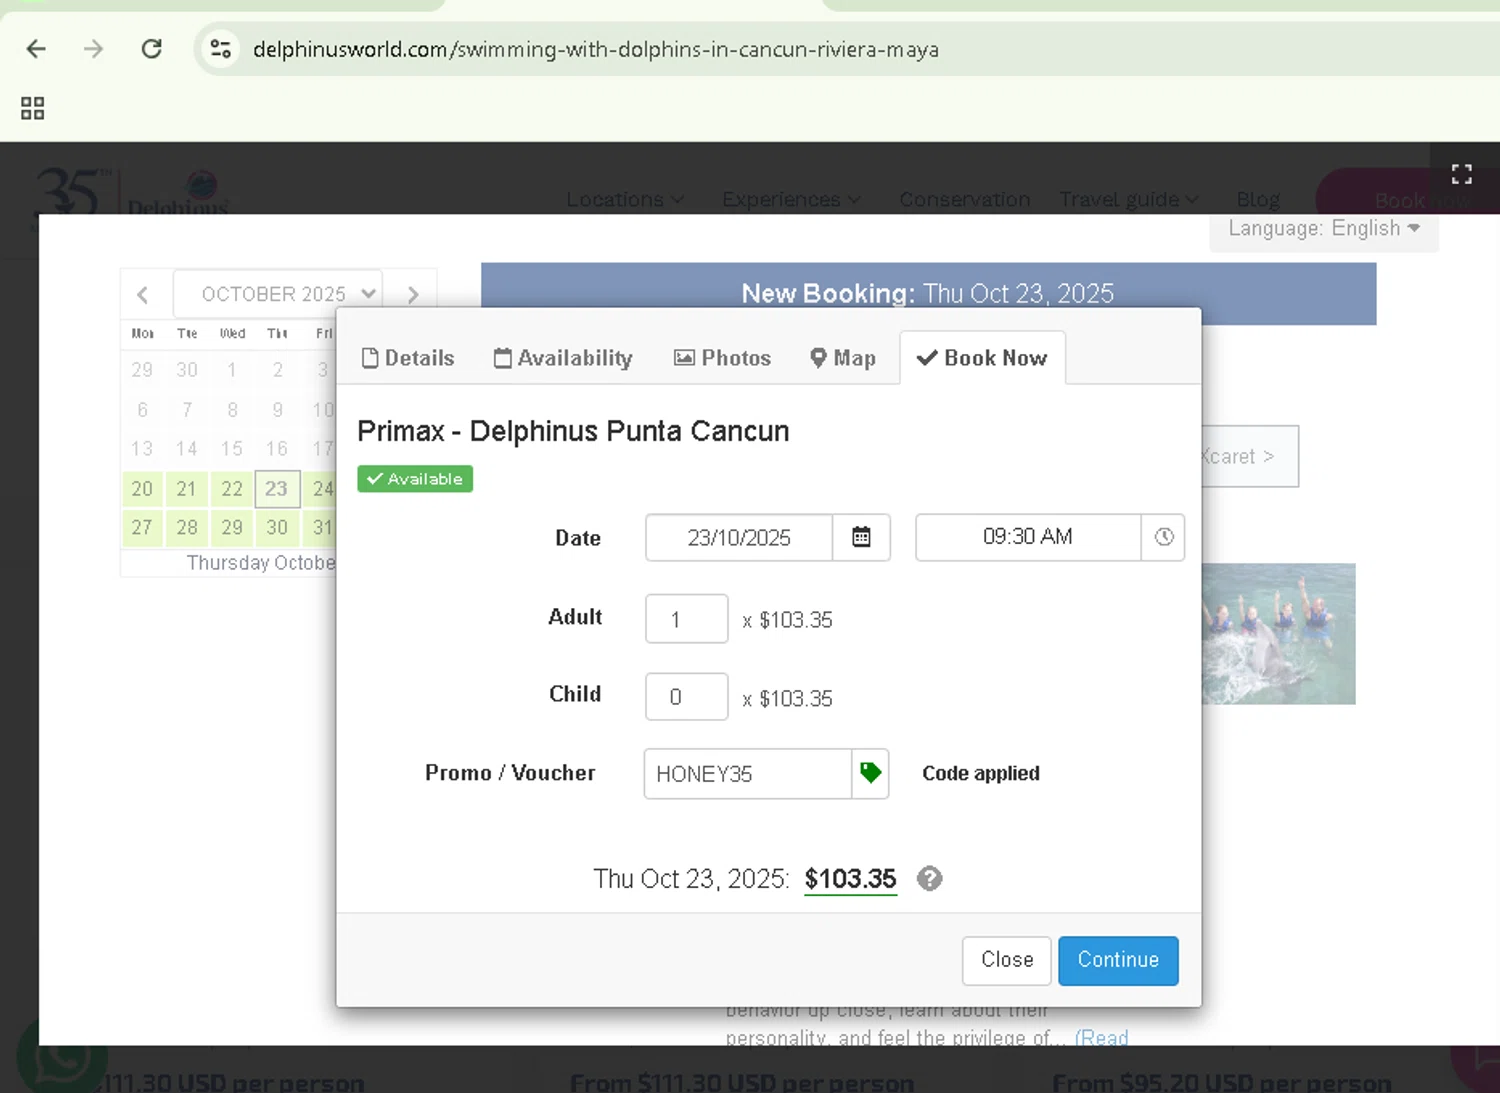Click the Xcaret > button
The image size is (1500, 1093).
[1249, 457]
